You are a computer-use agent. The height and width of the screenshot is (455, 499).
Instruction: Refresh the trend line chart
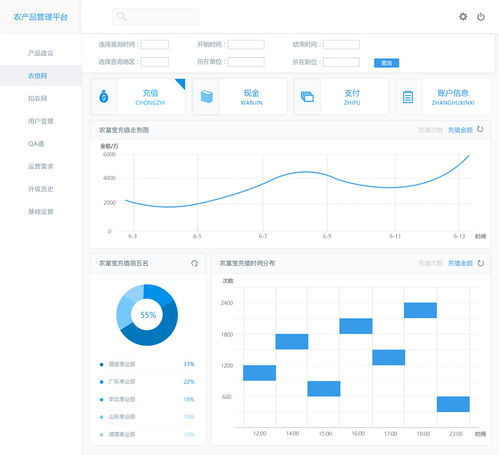click(x=480, y=129)
